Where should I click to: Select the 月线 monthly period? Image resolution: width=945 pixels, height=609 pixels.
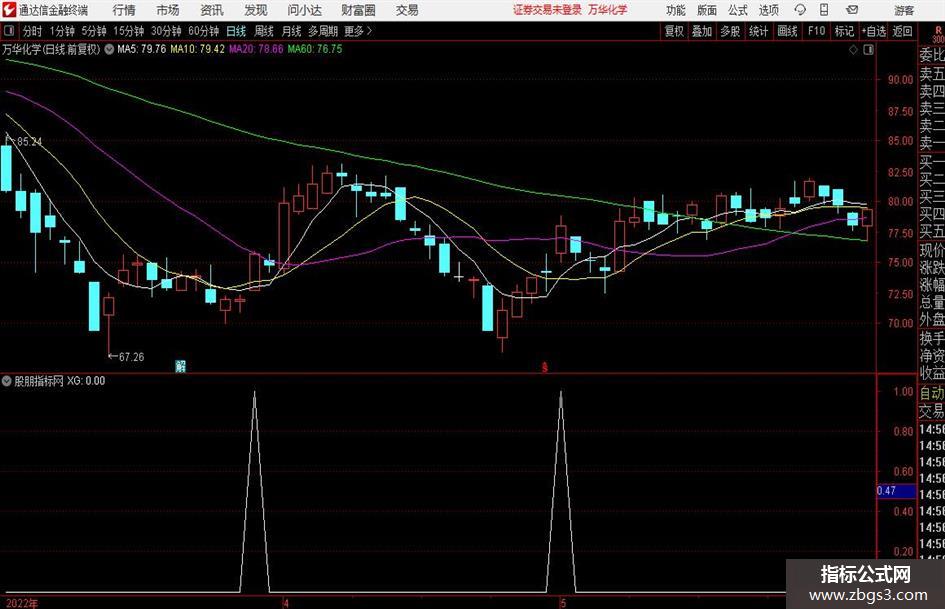click(x=292, y=31)
